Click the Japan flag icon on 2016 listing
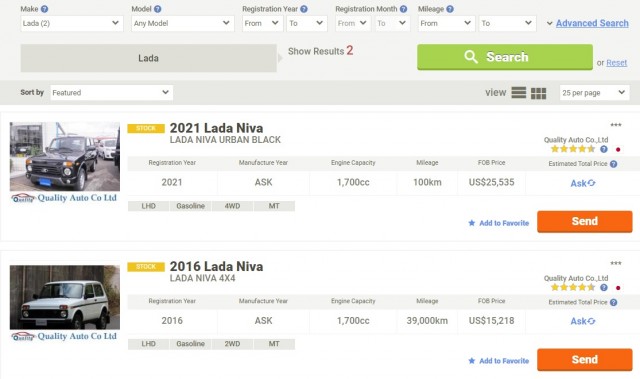 (618, 288)
